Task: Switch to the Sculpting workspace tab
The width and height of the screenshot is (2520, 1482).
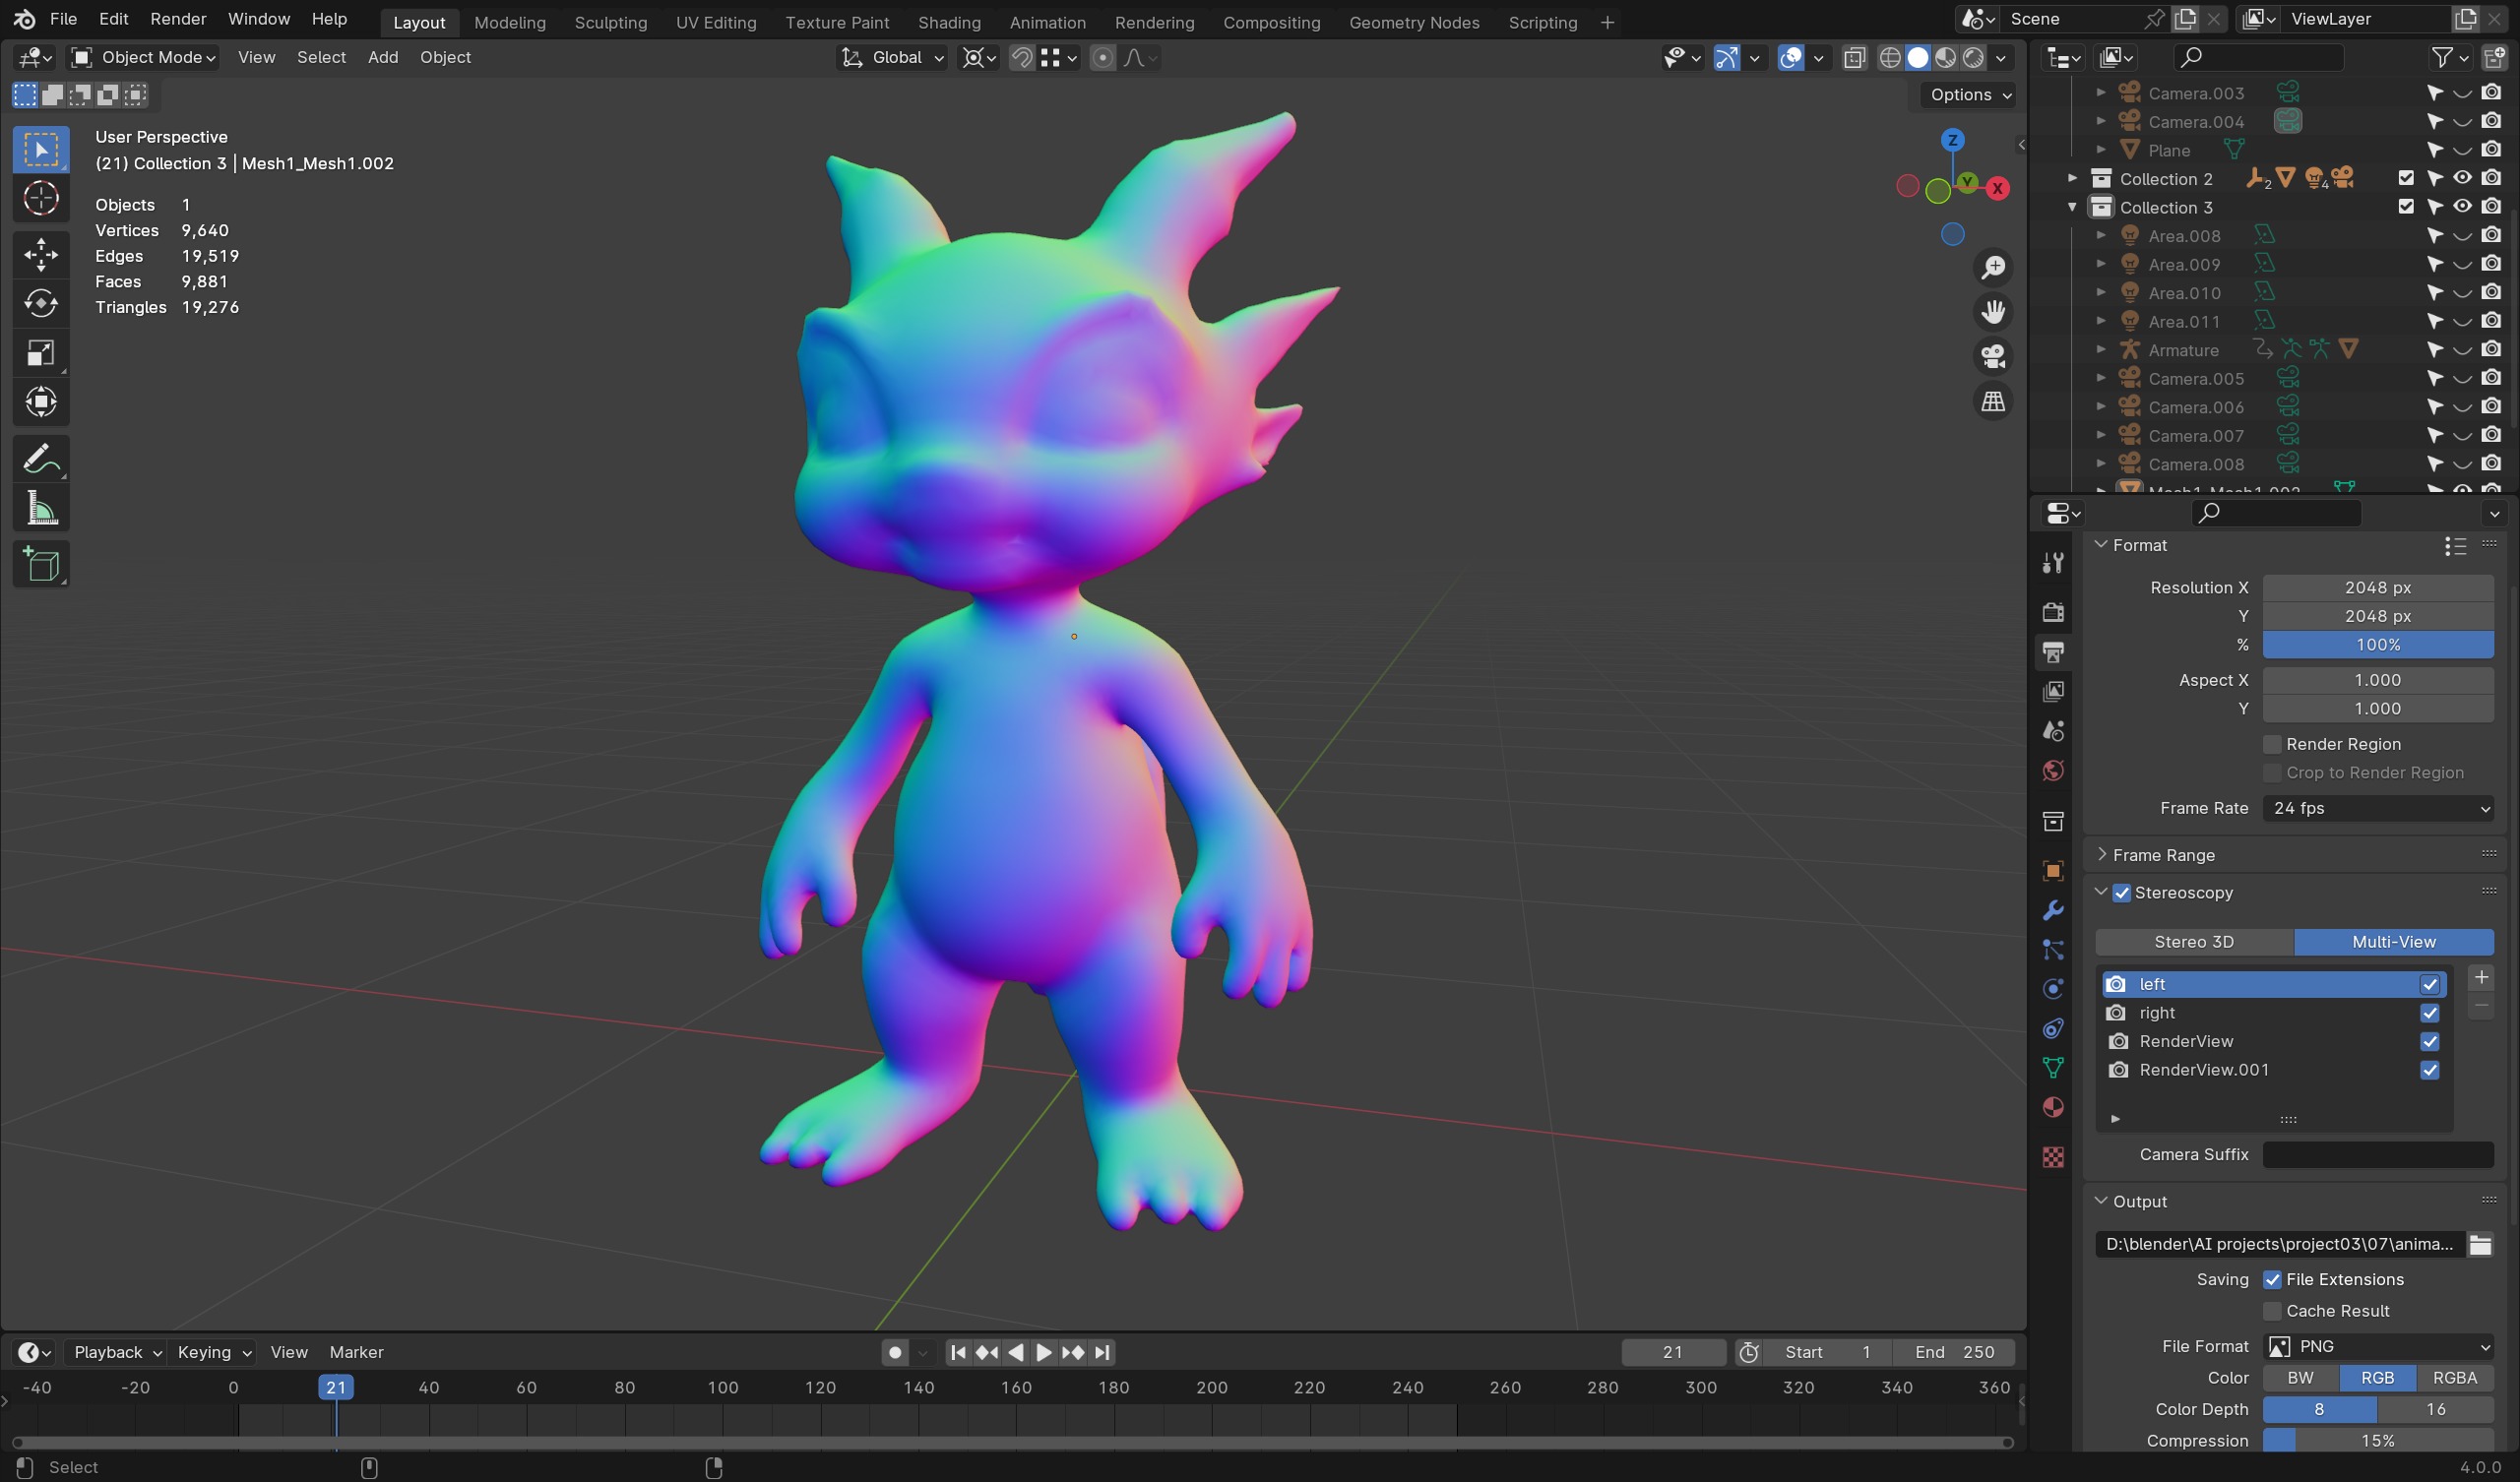Action: 610,22
